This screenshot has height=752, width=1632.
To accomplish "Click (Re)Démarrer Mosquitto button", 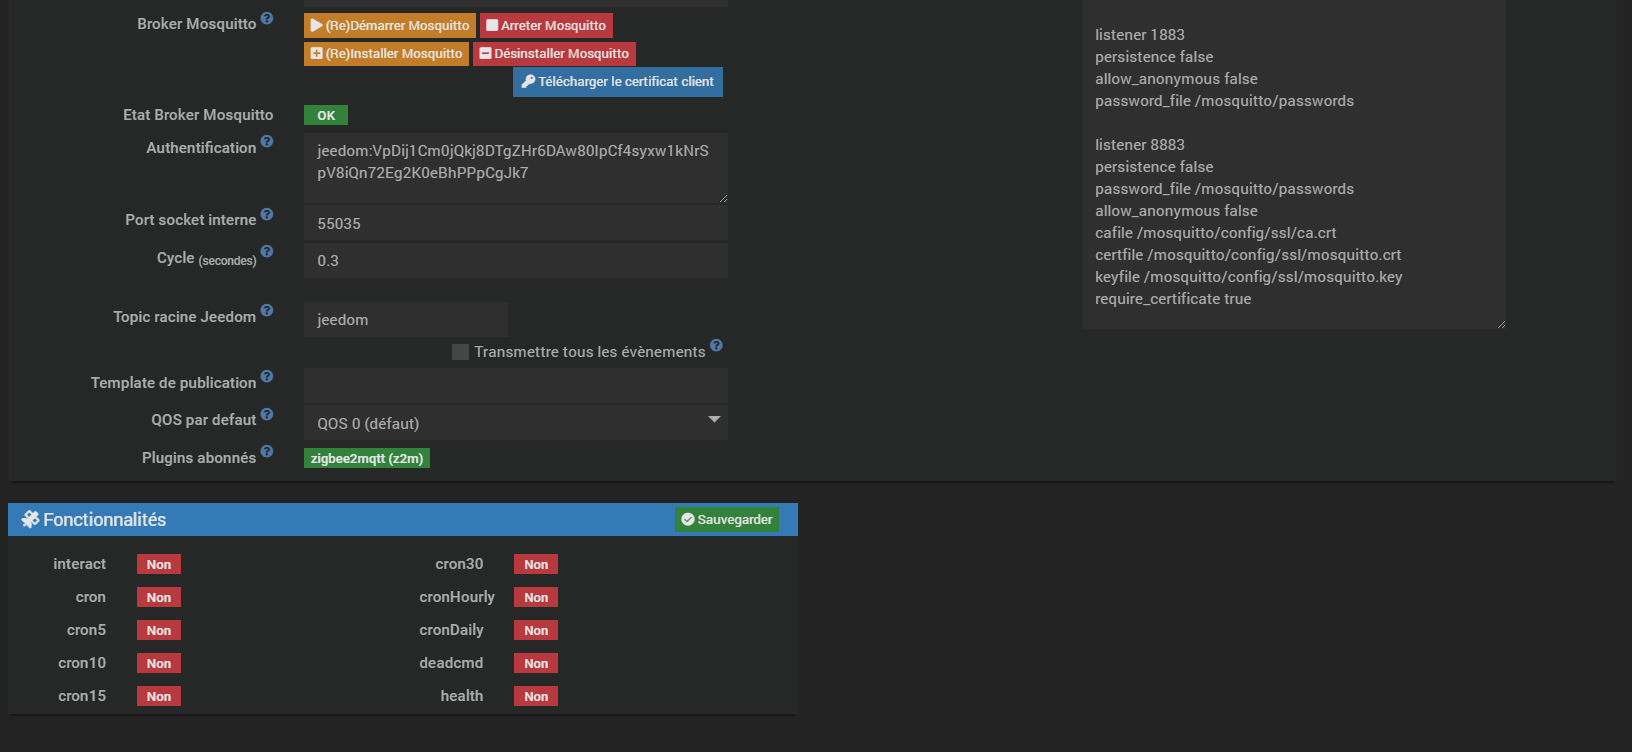I will tap(390, 26).
